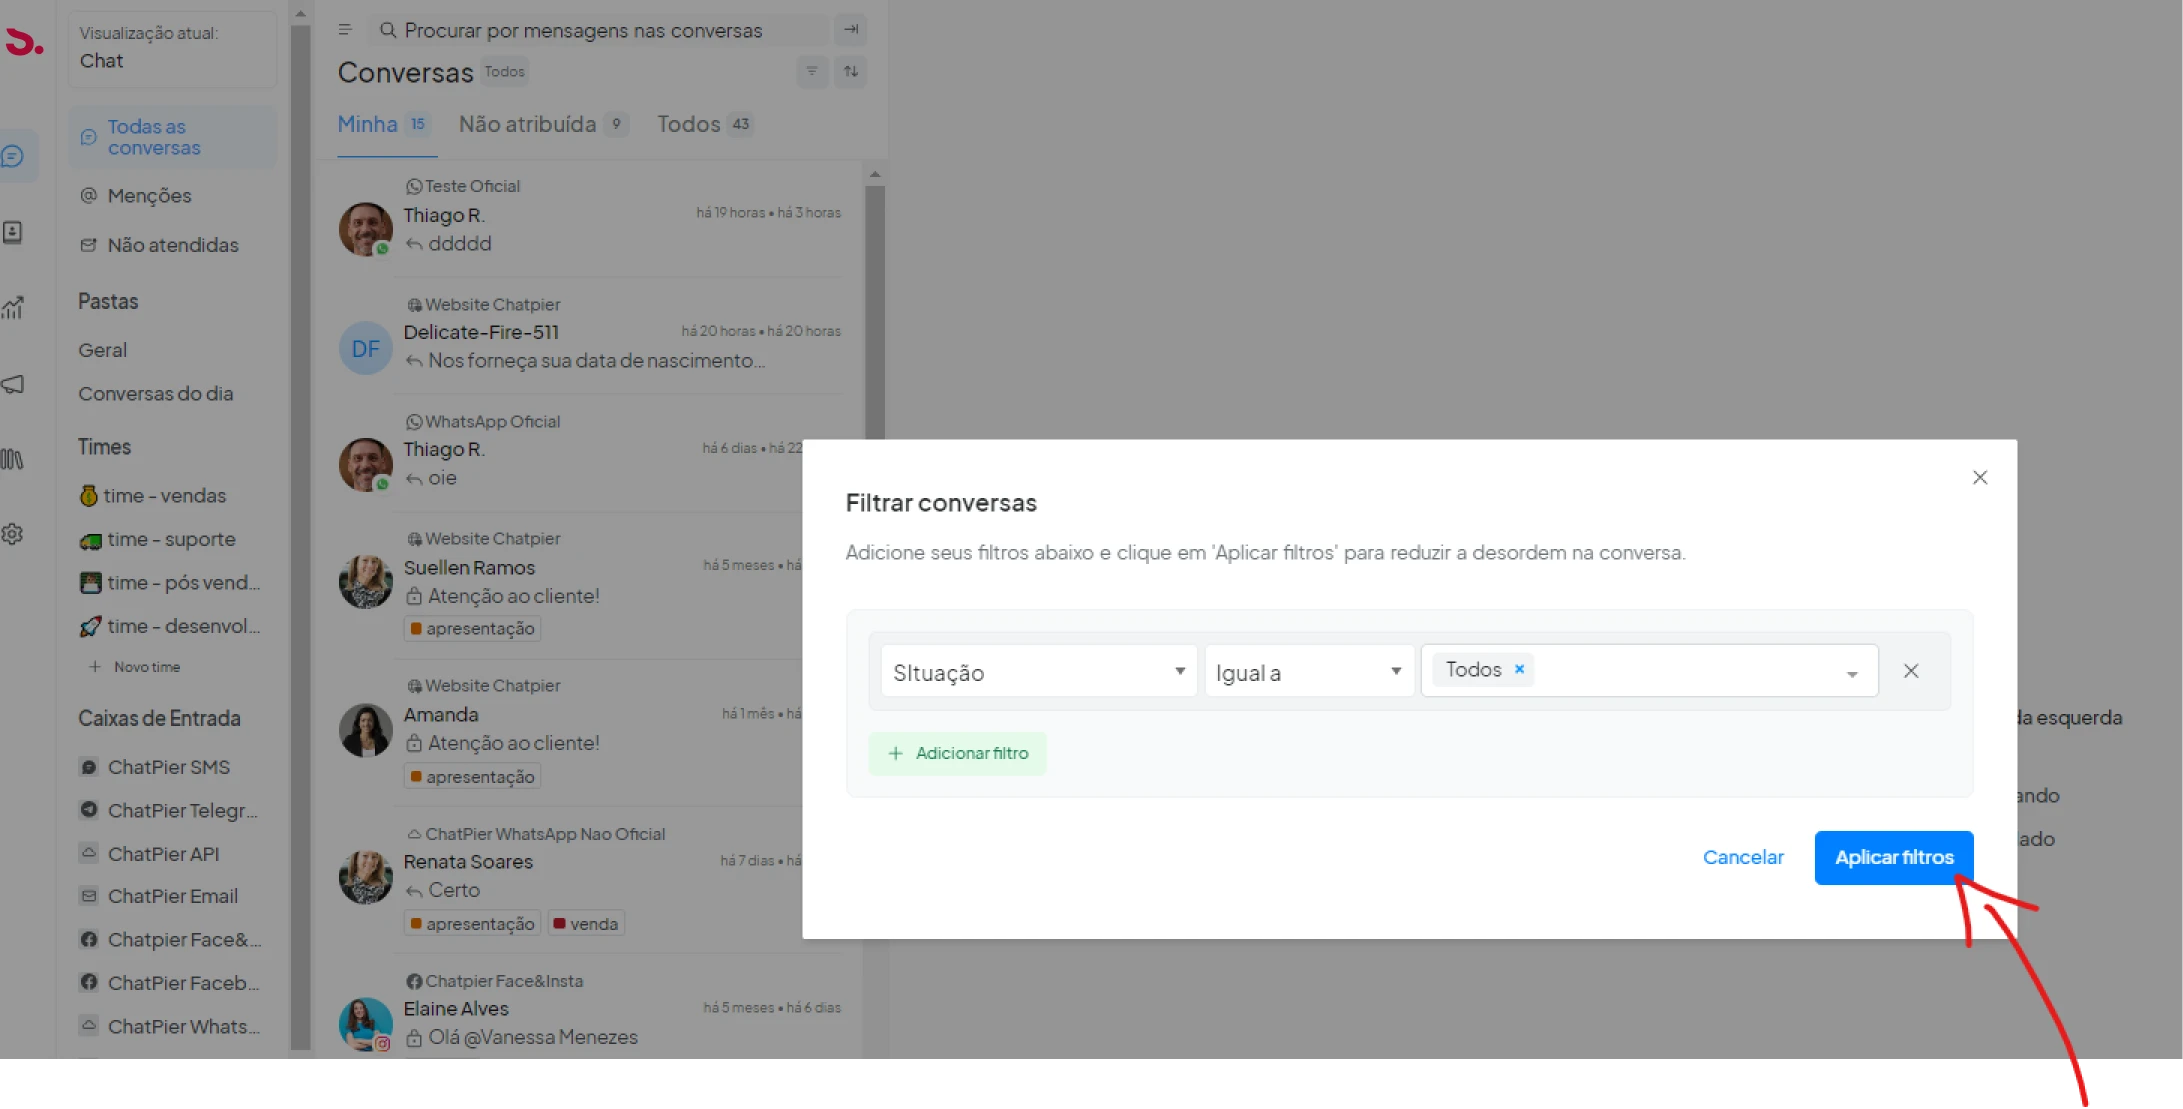Screen dimensions: 2183x1109
Task: Open the contacts icon in left rail
Action: point(13,232)
